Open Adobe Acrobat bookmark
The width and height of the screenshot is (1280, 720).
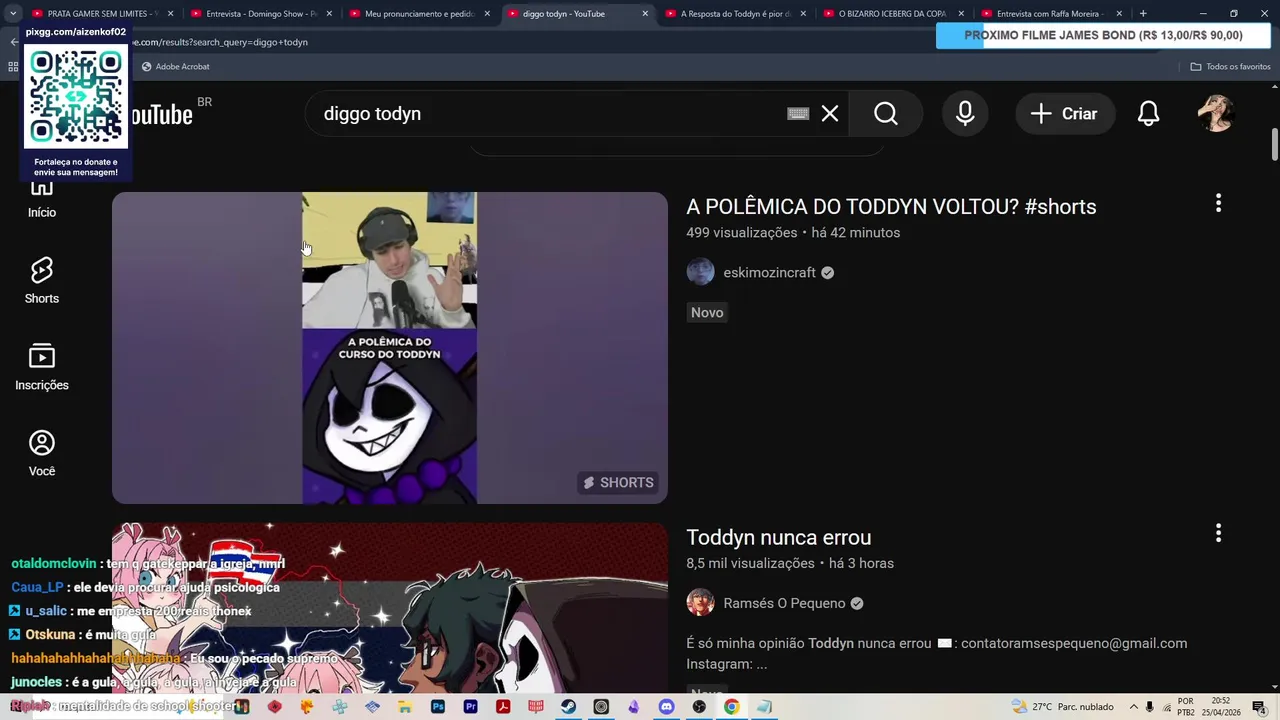[175, 66]
